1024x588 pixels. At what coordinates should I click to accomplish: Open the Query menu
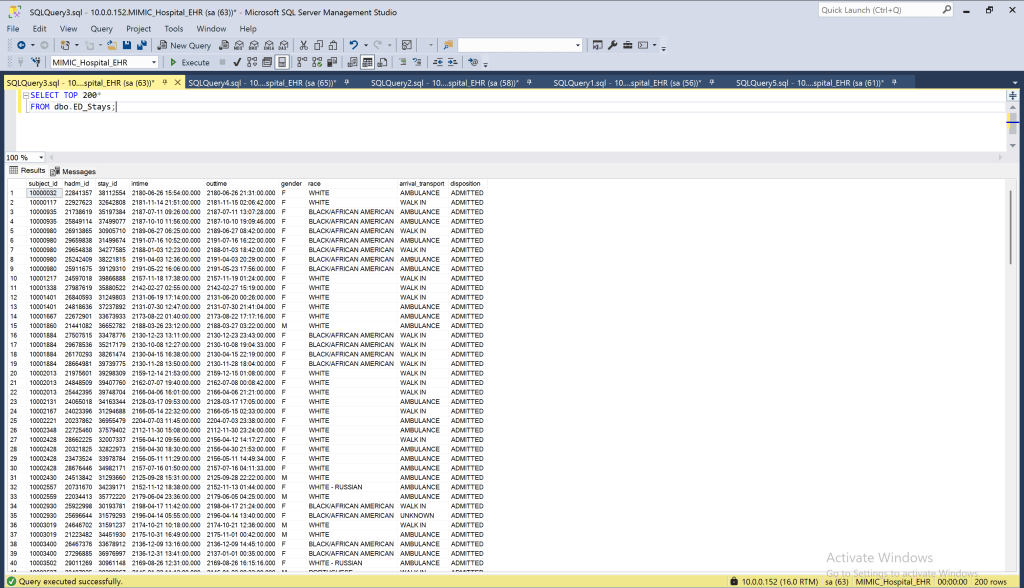click(101, 29)
